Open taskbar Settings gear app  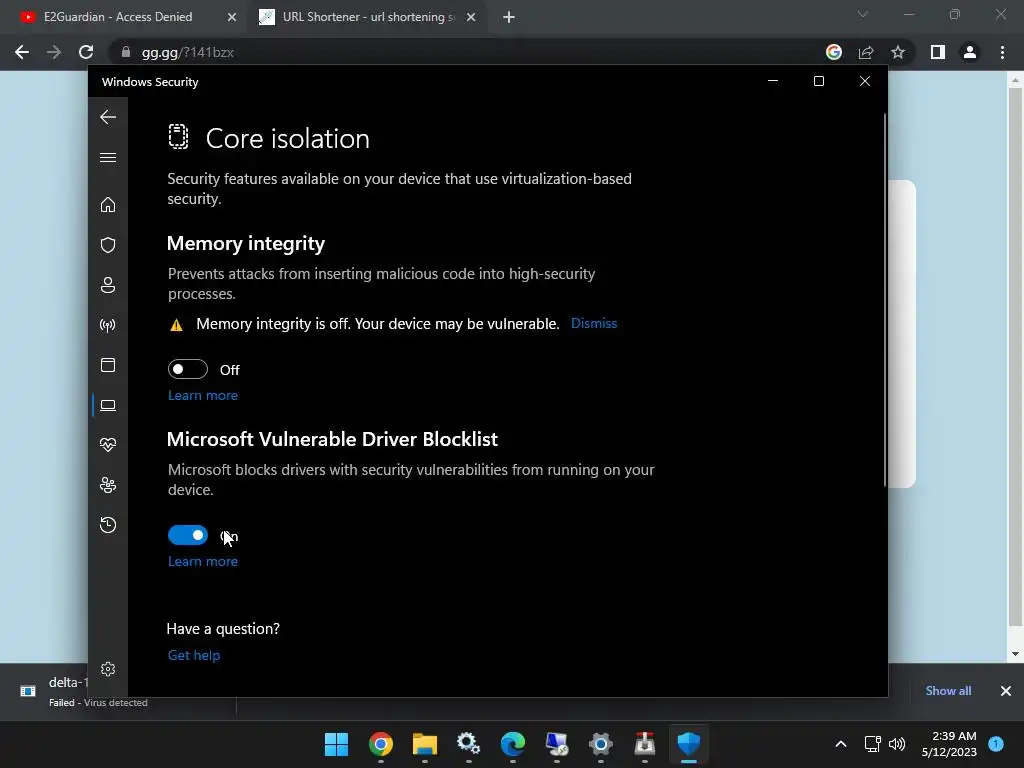[x=600, y=744]
